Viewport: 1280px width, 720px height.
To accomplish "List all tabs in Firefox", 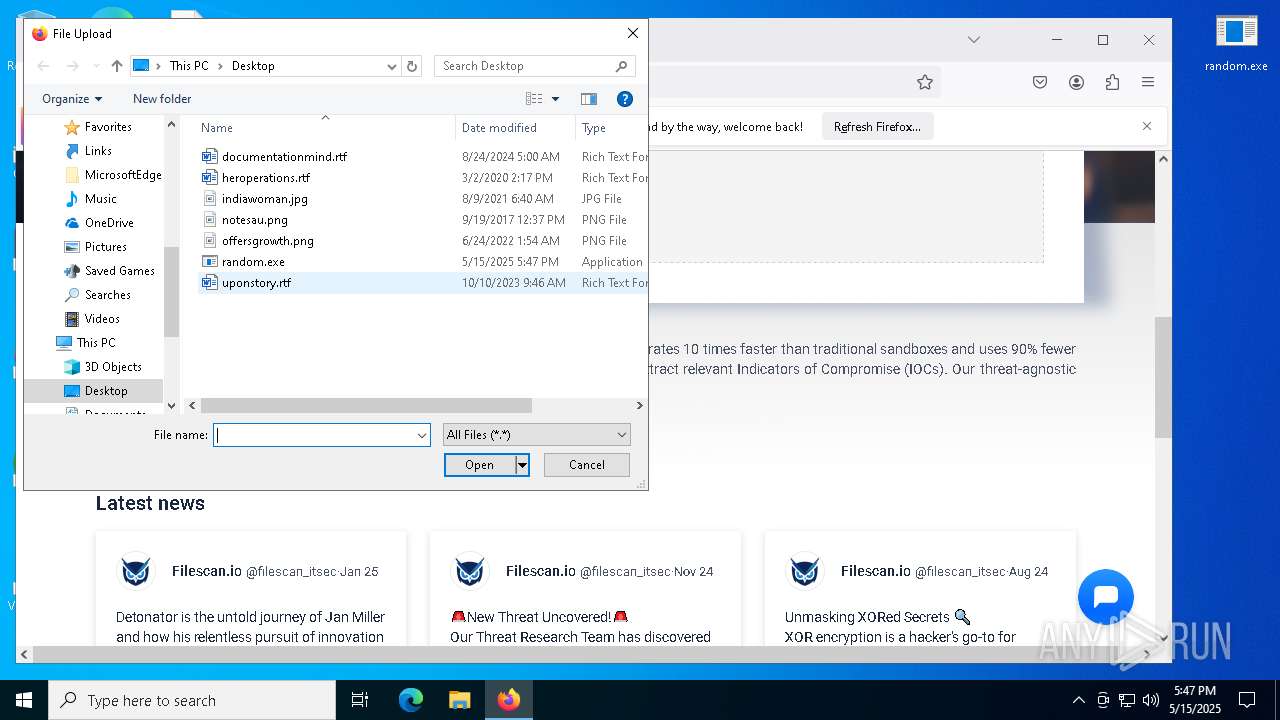I will pos(973,40).
